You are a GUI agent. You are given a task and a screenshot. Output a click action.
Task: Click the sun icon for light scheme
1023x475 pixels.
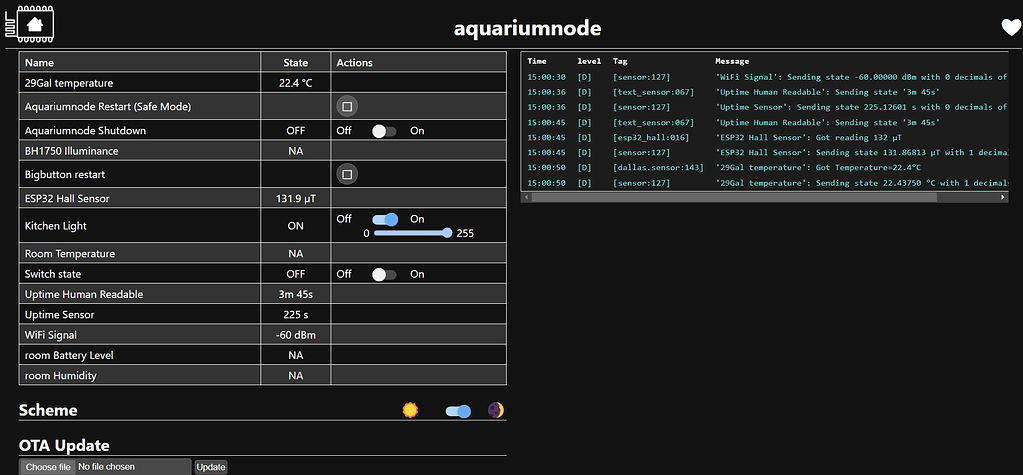(409, 410)
